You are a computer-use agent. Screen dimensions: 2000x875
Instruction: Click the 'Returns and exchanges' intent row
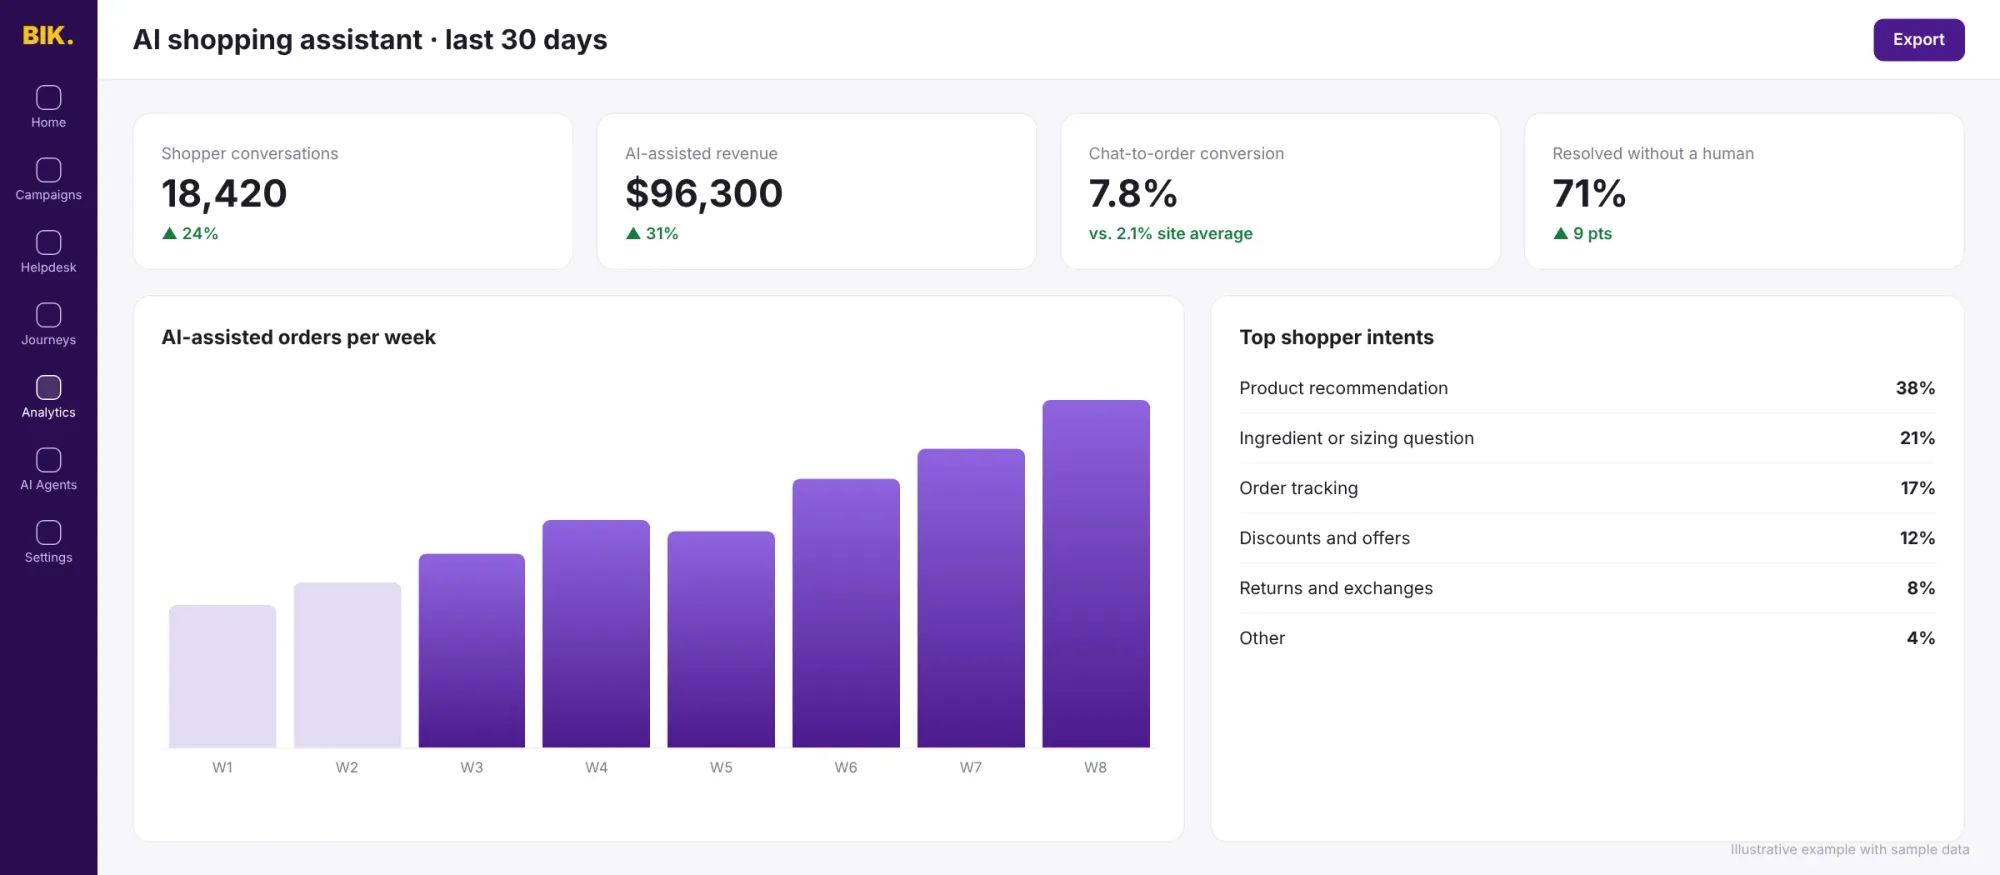coord(1587,588)
